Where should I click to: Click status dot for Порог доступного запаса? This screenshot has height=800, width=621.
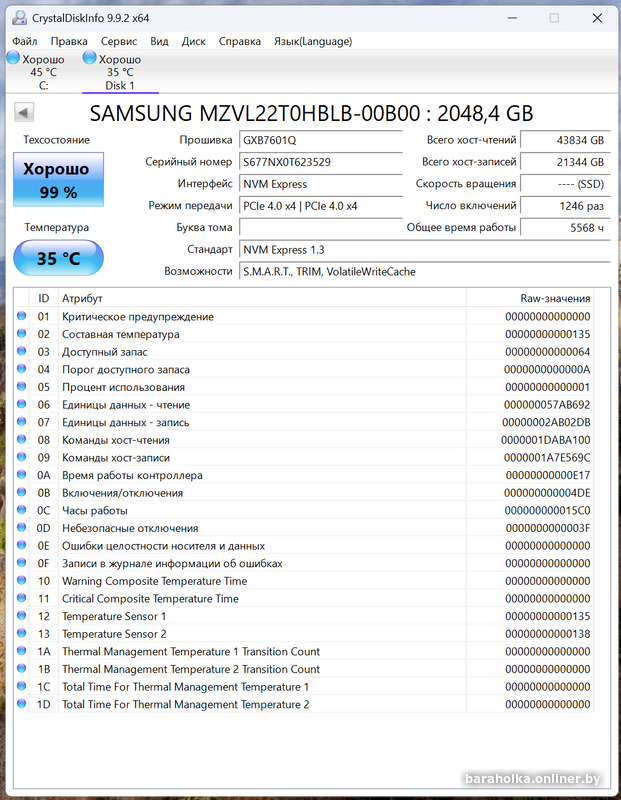point(21,368)
